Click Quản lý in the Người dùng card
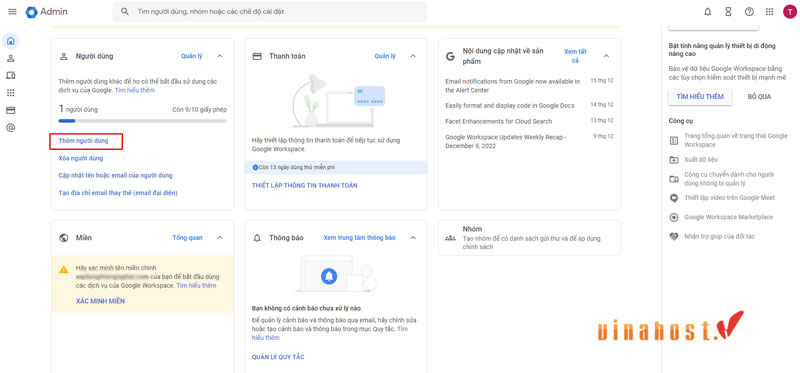Viewport: 800px width, 373px height. pos(192,56)
